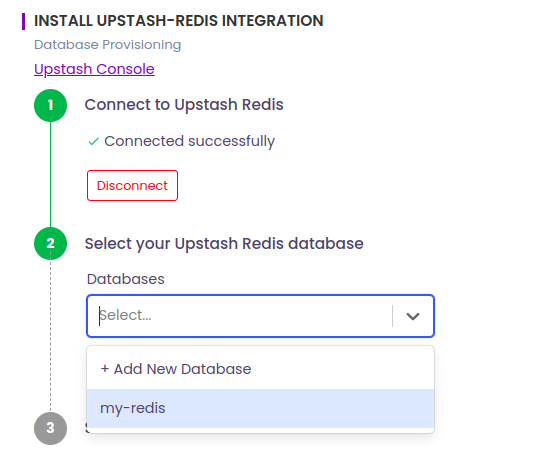The image size is (550, 475).
Task: Click the green step 2 circle
Action: [51, 243]
